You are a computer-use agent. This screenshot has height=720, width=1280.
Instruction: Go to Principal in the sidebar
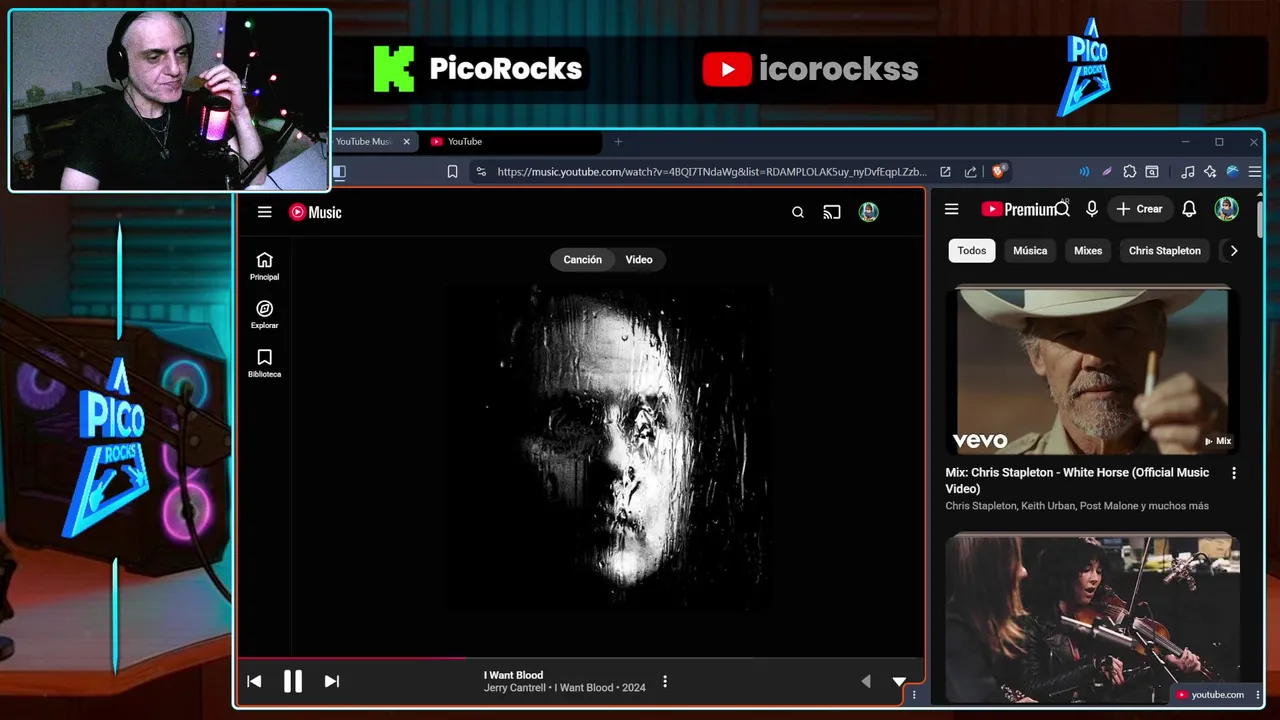pyautogui.click(x=264, y=266)
